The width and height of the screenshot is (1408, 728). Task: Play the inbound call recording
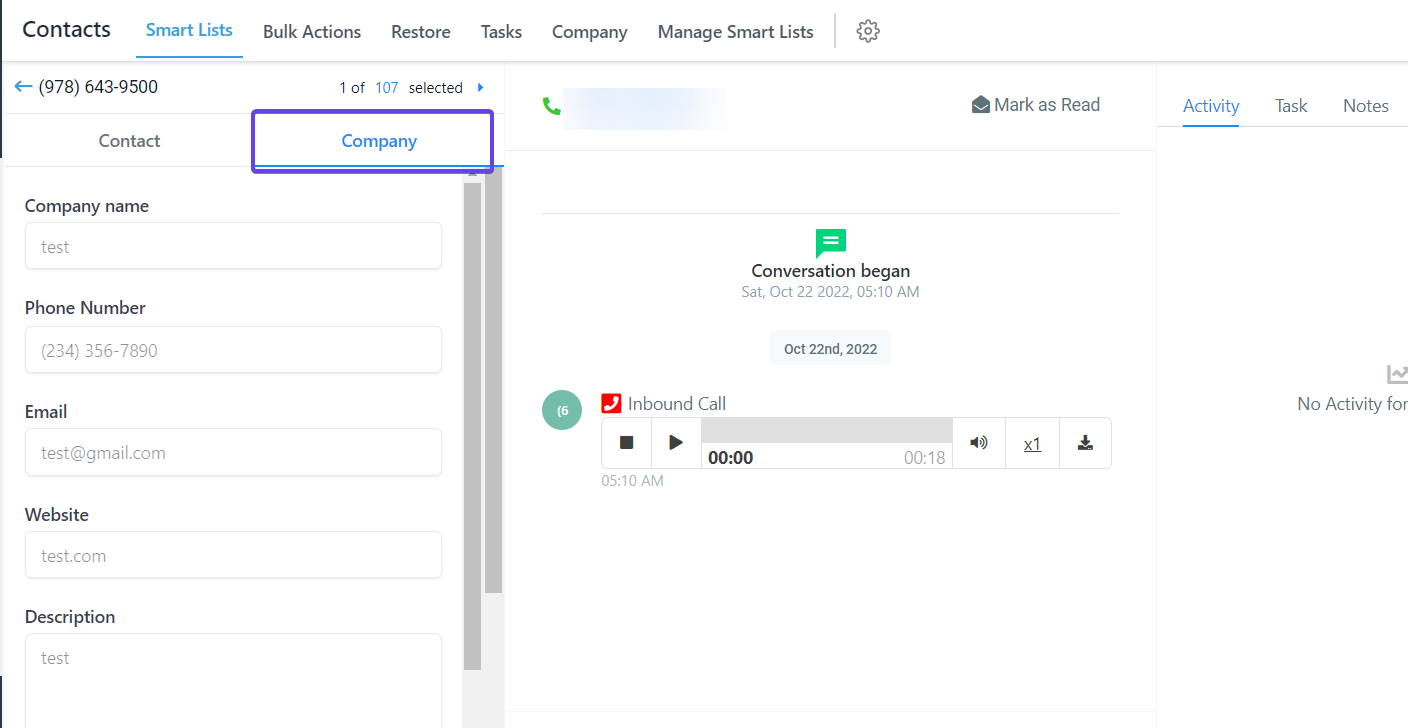pos(677,443)
